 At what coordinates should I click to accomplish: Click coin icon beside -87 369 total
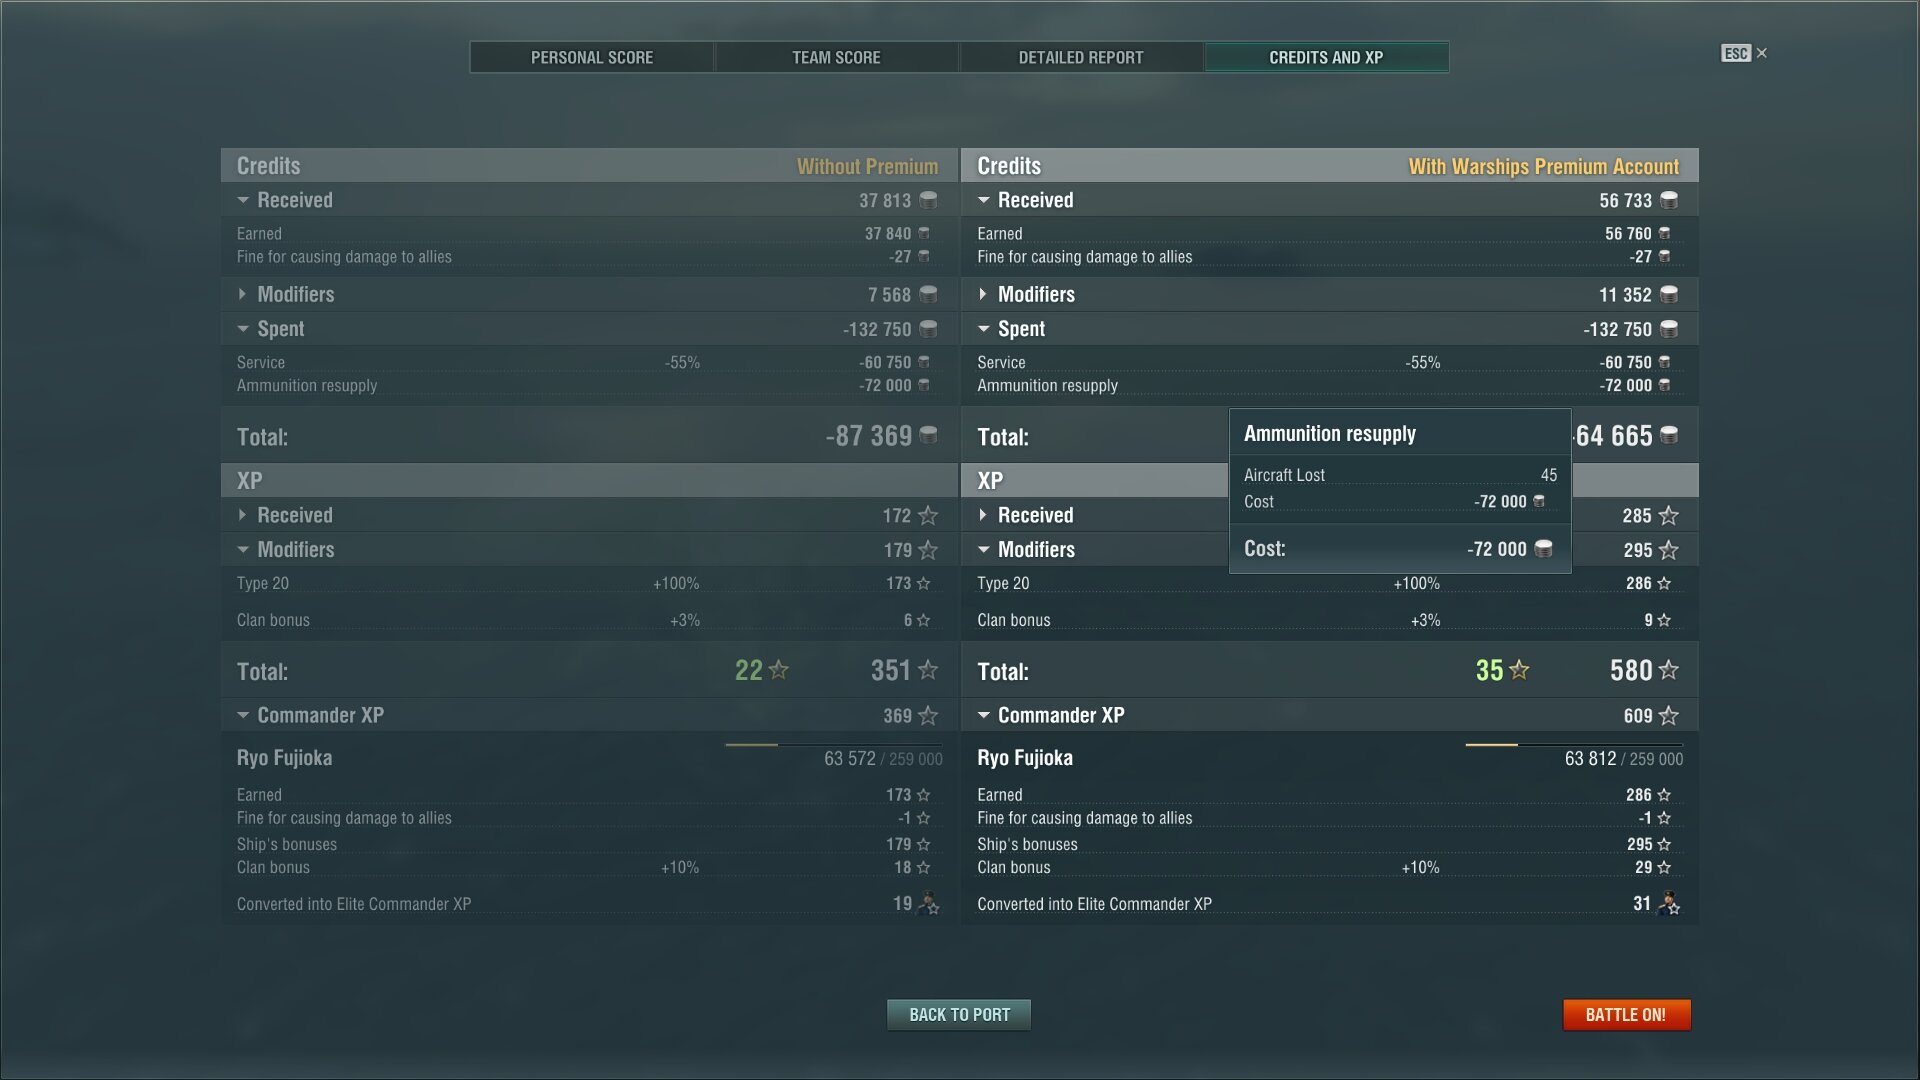click(x=928, y=436)
